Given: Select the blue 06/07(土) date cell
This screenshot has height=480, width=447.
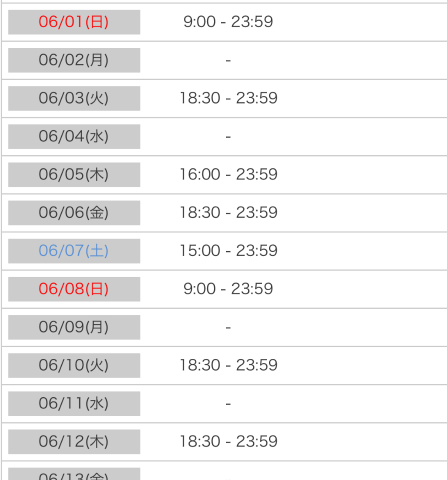Looking at the screenshot, I should (74, 251).
